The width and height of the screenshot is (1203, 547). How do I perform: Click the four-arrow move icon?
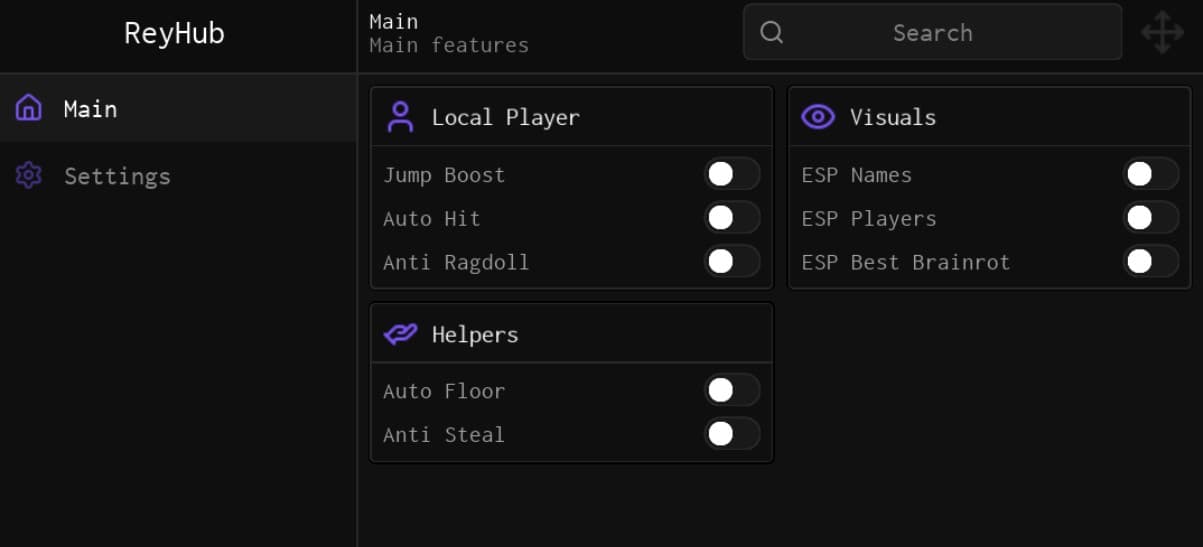click(x=1162, y=33)
